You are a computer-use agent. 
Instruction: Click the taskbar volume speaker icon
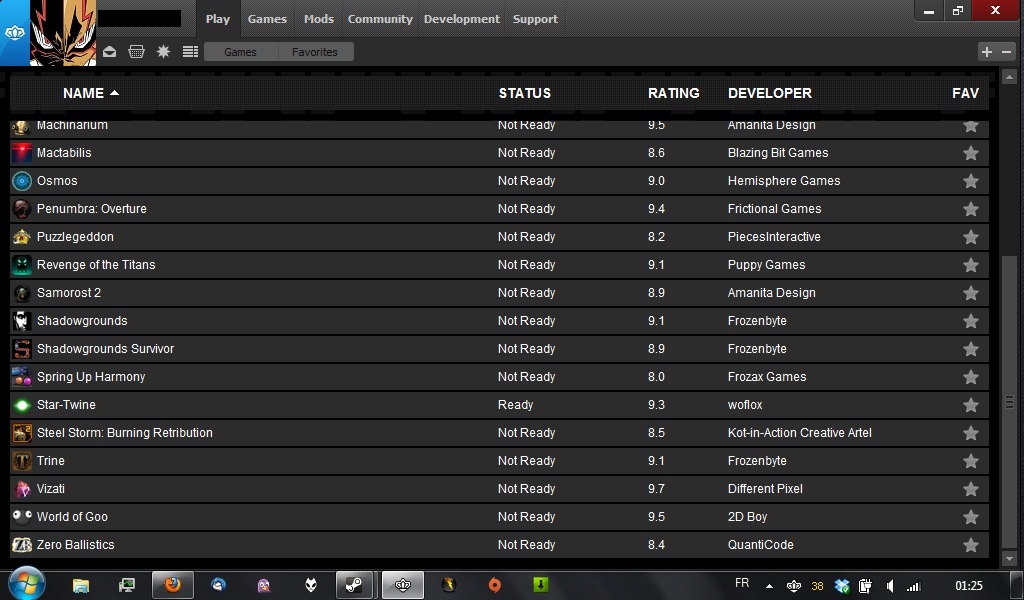pyautogui.click(x=889, y=586)
